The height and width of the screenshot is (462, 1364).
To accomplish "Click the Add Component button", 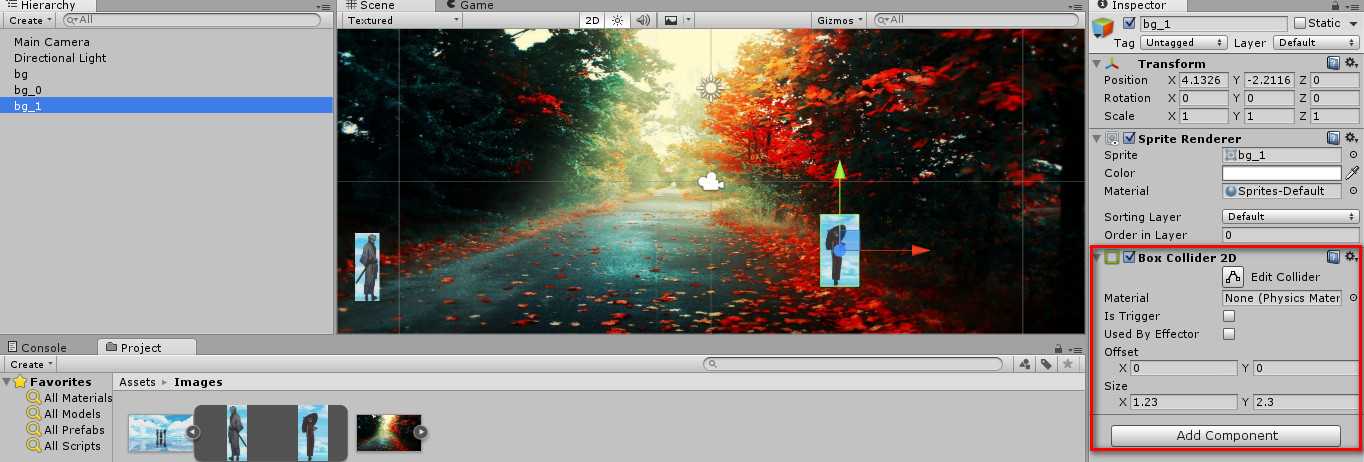I will pos(1225,435).
